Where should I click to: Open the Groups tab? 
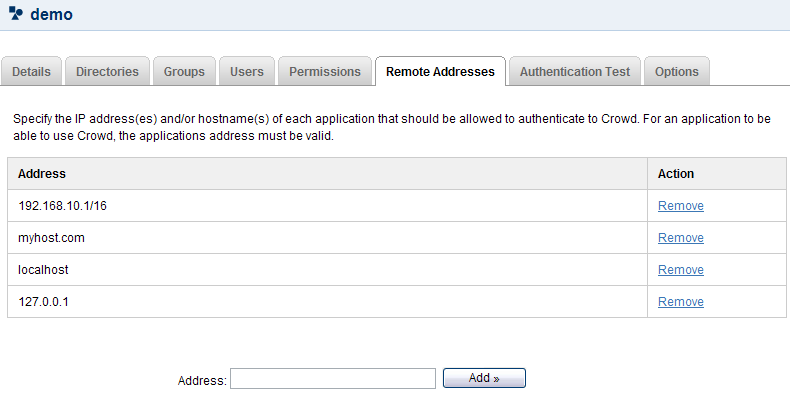pyautogui.click(x=184, y=72)
